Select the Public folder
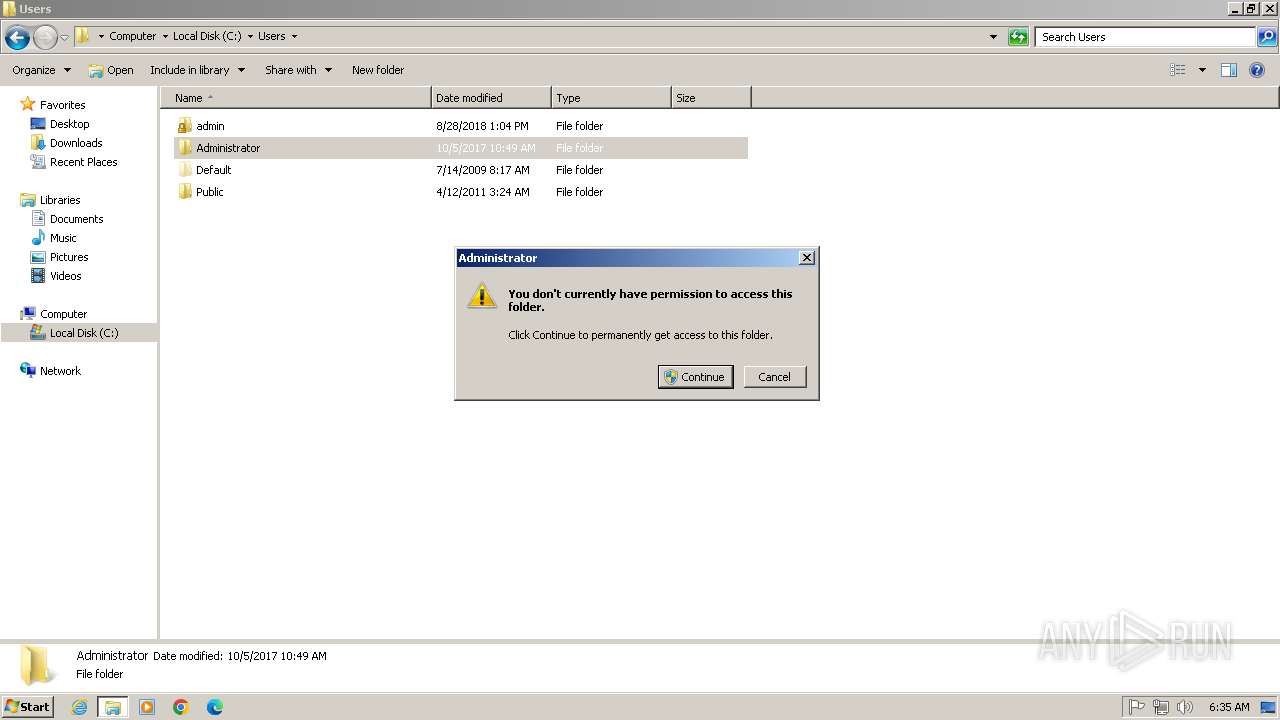The image size is (1280, 720). (x=209, y=192)
